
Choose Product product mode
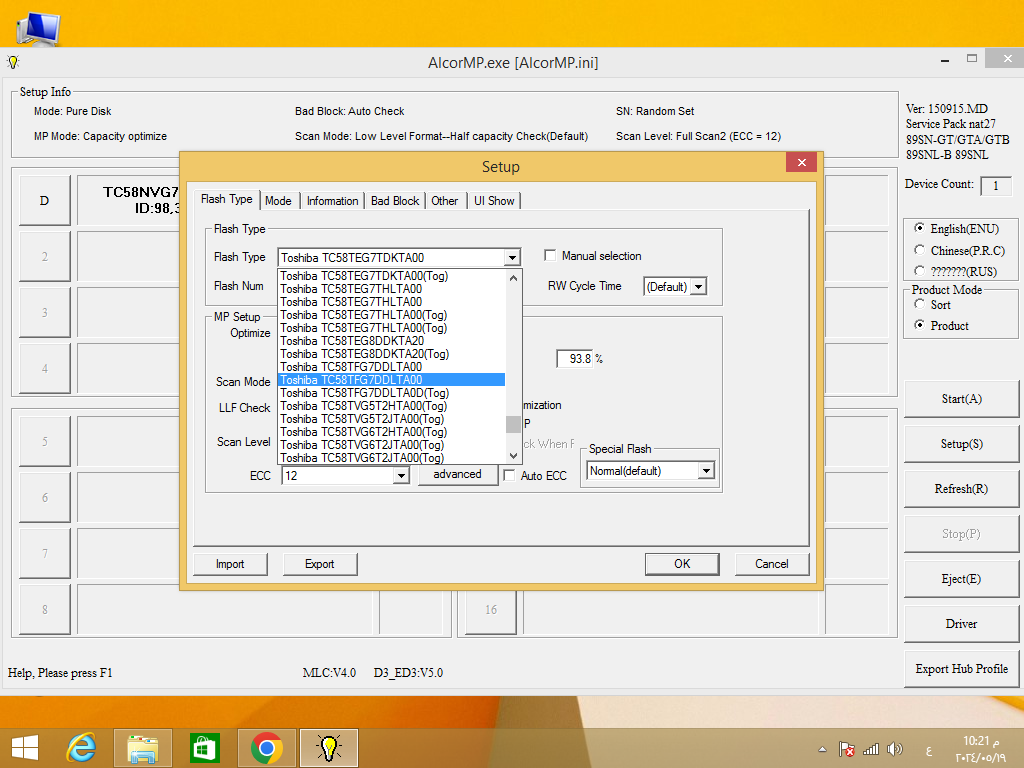[920, 325]
